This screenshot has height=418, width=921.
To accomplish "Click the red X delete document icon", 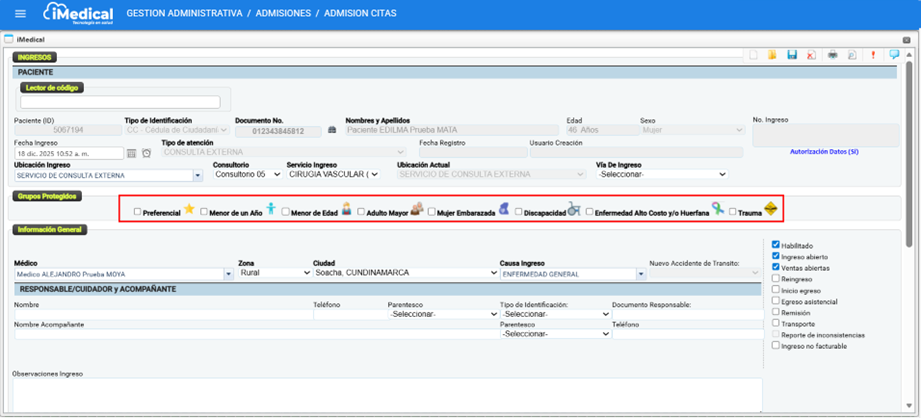I will click(x=810, y=55).
